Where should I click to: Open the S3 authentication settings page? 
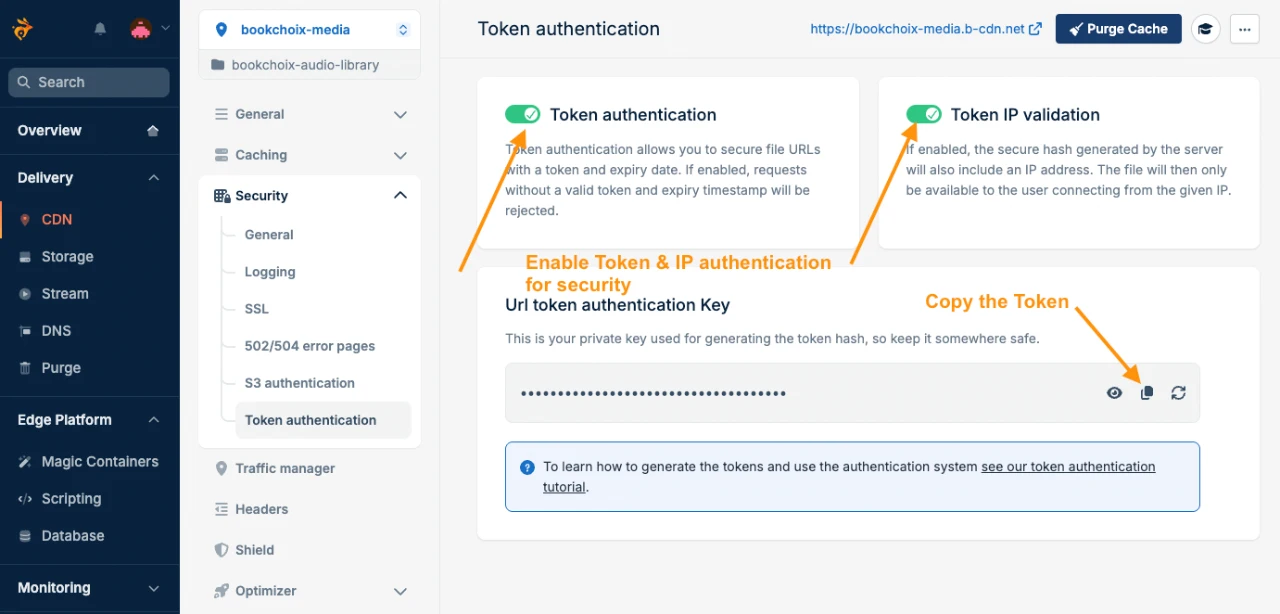point(299,382)
